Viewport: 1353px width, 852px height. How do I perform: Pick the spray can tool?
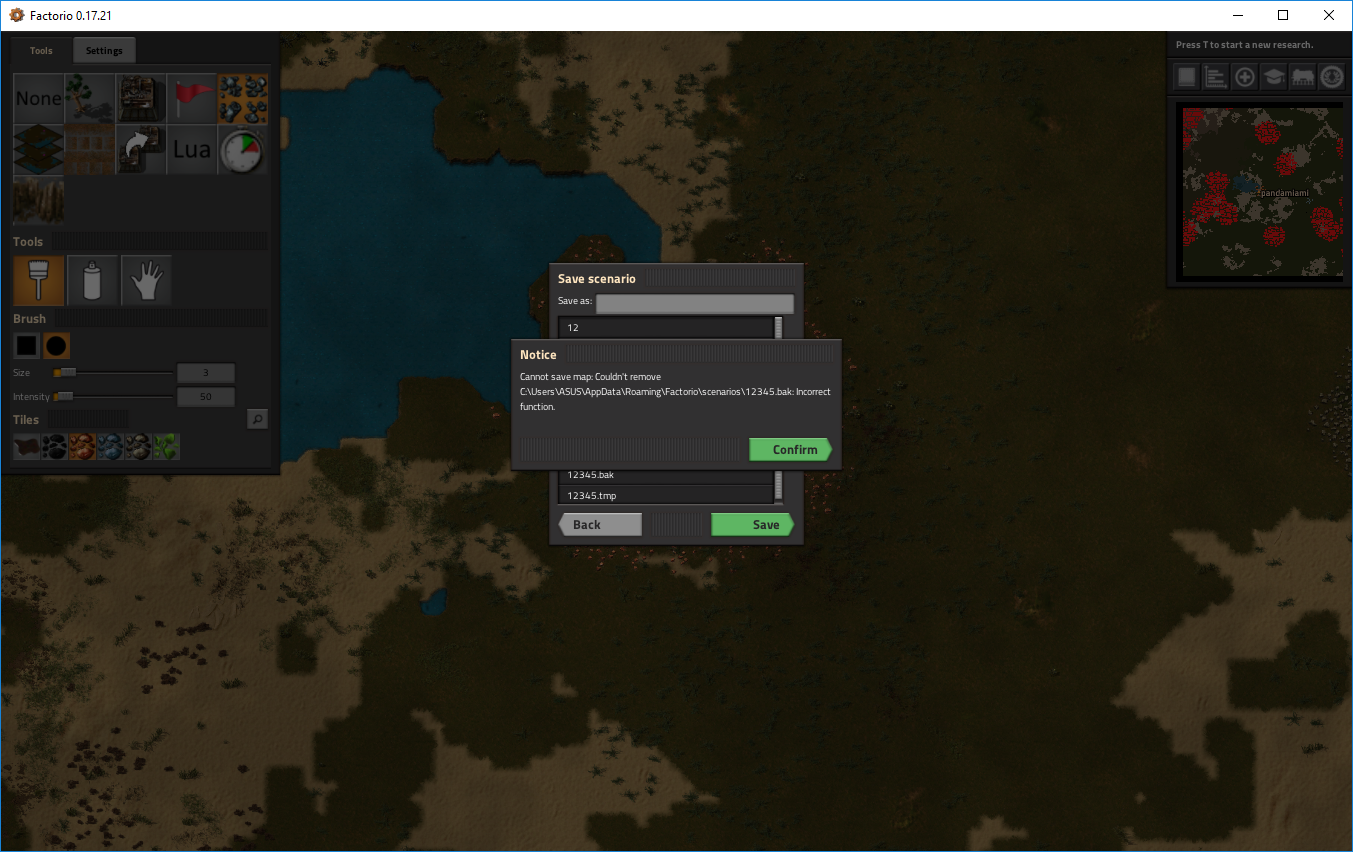pyautogui.click(x=92, y=280)
